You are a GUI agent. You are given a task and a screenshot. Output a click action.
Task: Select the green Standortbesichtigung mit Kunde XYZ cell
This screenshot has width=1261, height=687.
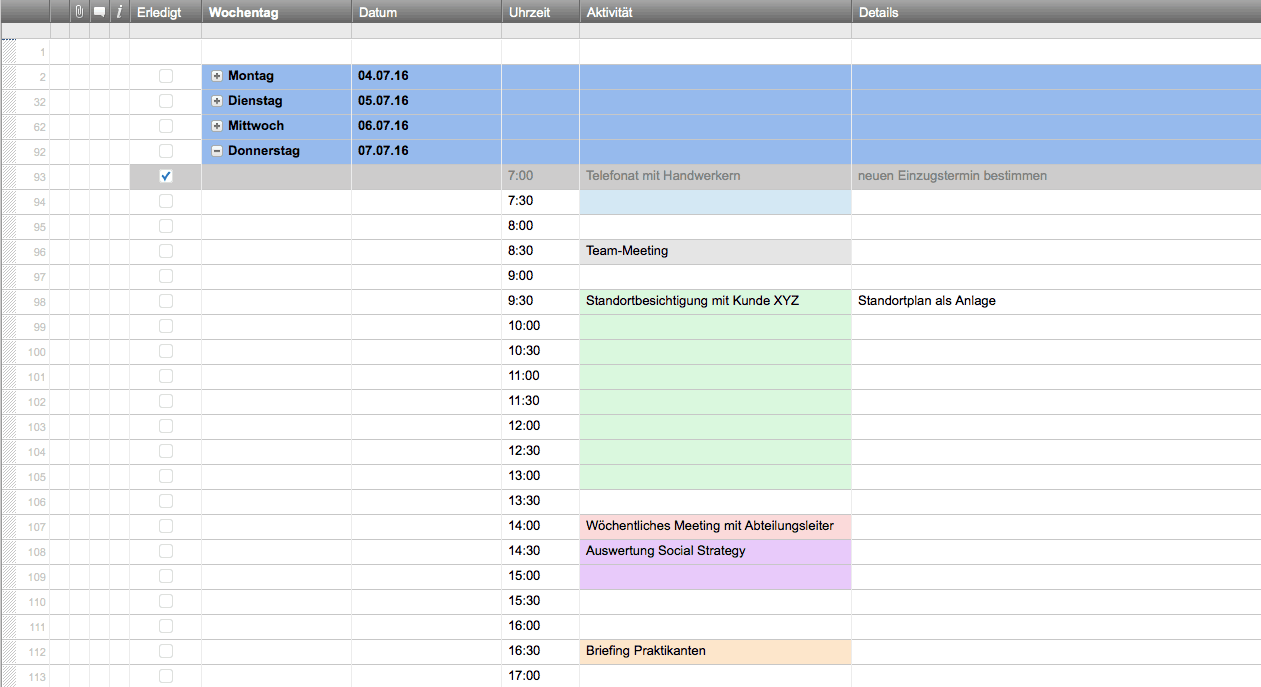point(715,301)
